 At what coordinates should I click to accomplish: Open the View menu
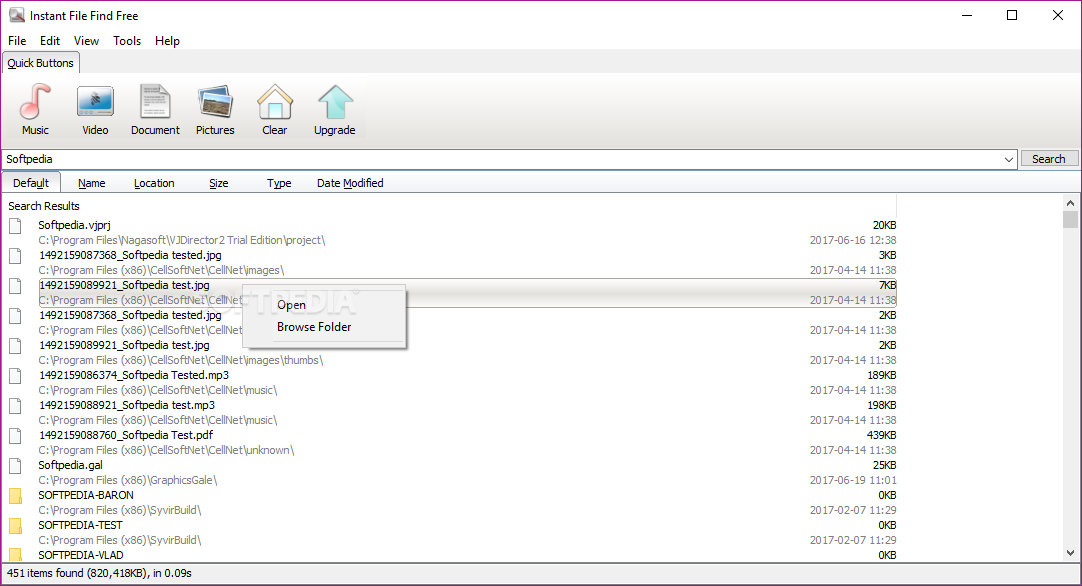pyautogui.click(x=86, y=41)
